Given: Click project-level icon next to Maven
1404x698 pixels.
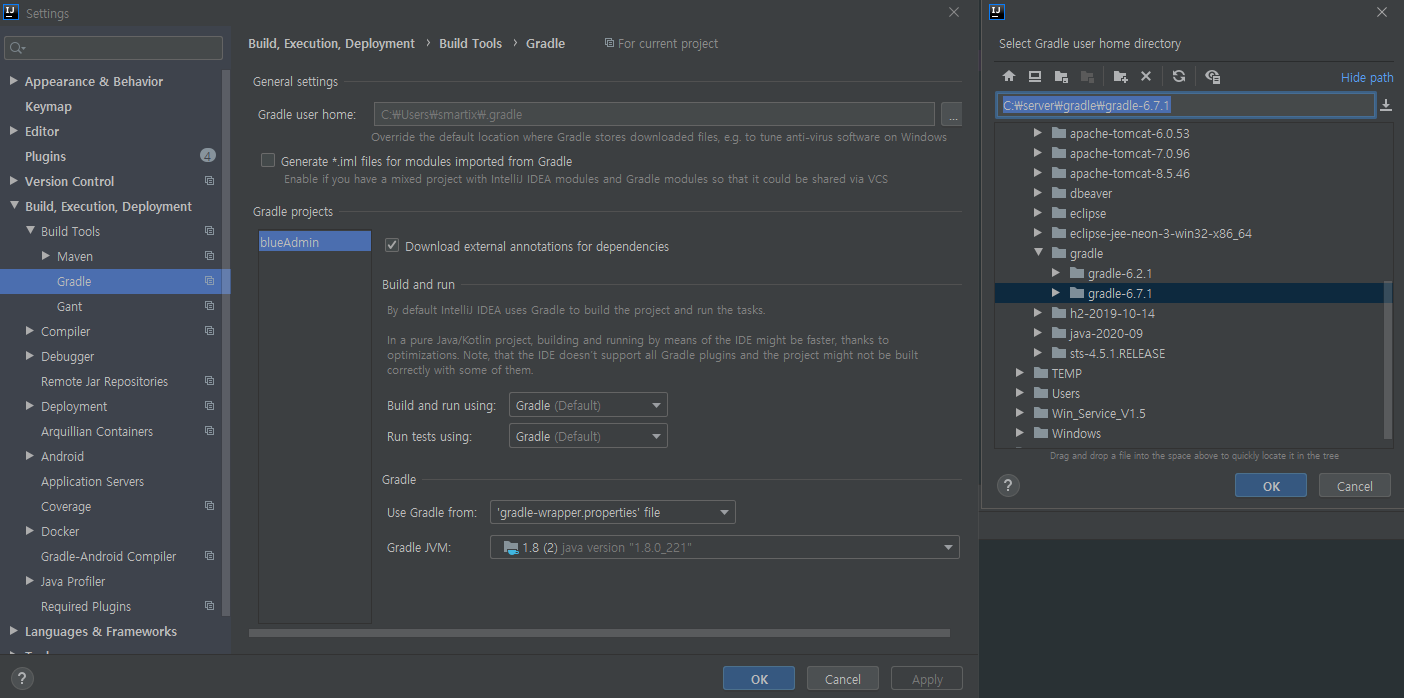Looking at the screenshot, I should point(209,256).
